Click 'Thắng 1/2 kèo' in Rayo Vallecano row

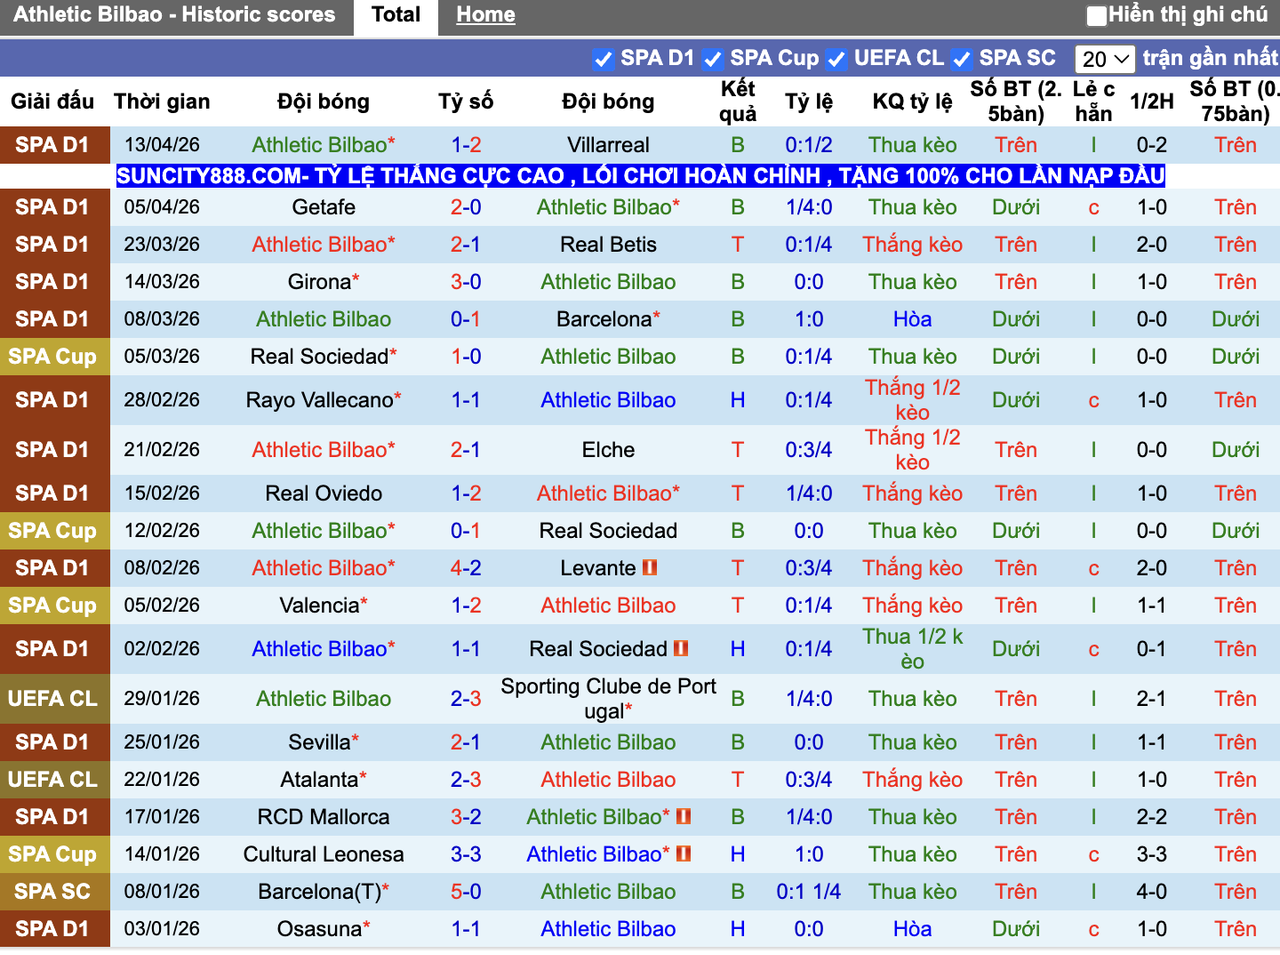tap(912, 400)
